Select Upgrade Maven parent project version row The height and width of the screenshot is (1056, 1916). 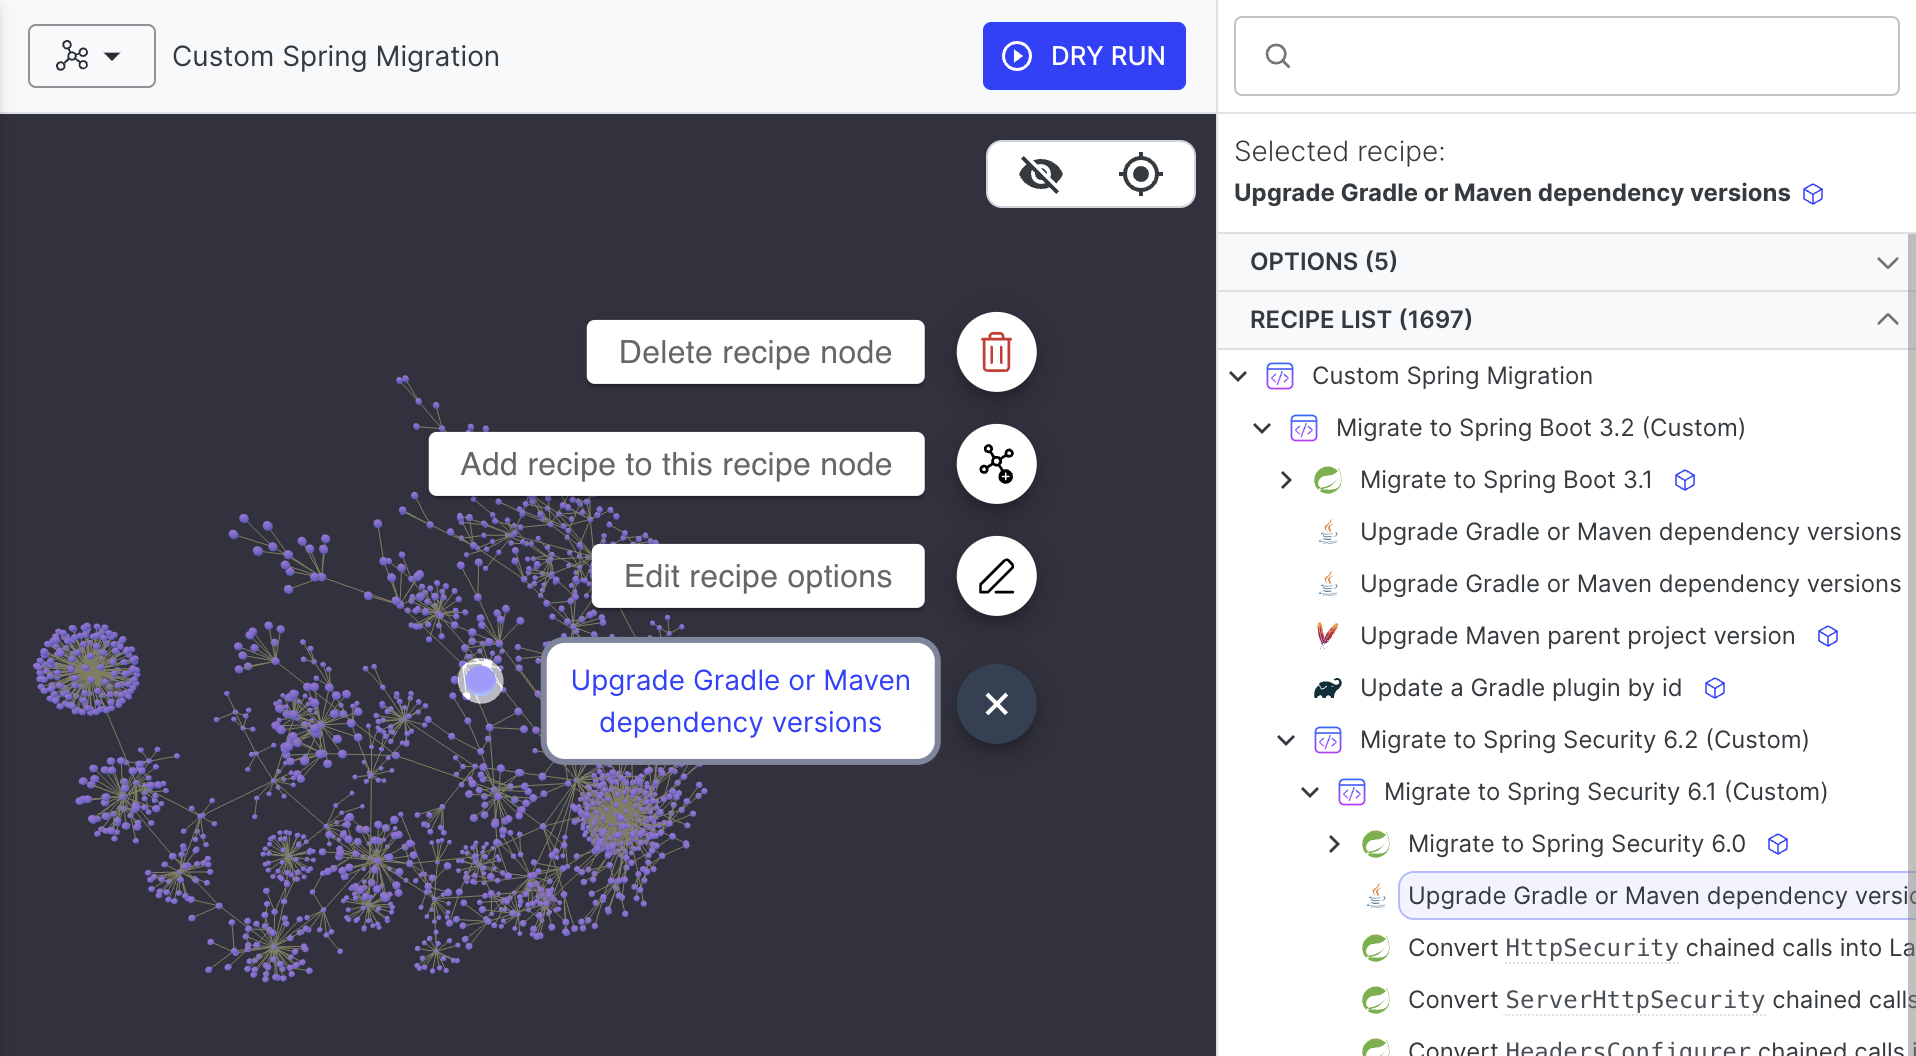click(1577, 636)
